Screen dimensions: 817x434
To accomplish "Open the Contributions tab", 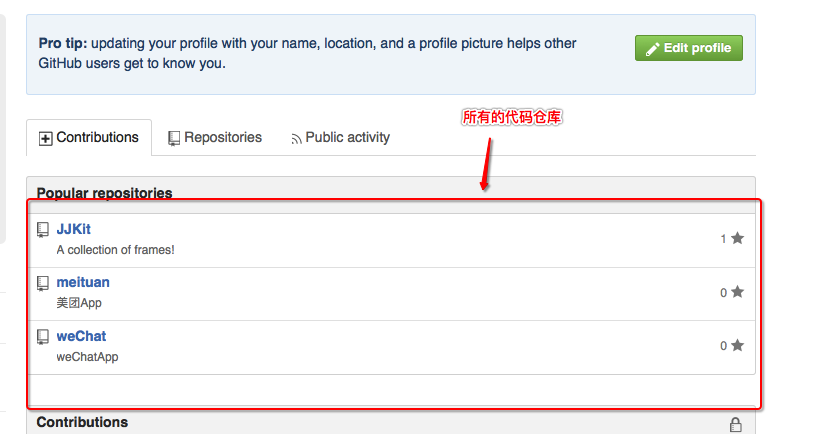I will point(89,138).
